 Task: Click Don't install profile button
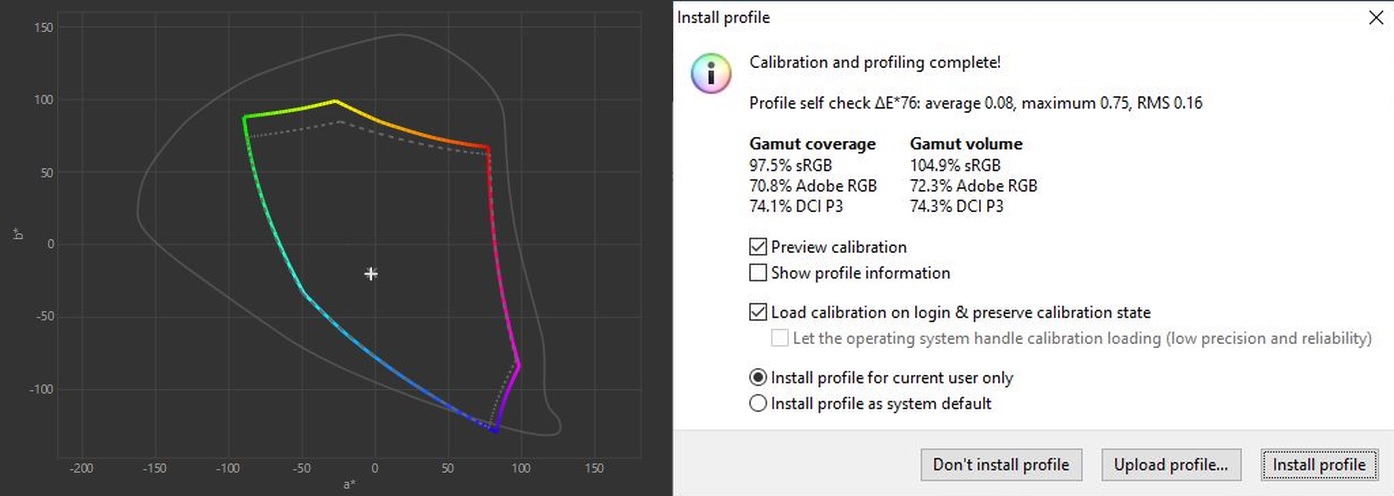[x=1001, y=464]
